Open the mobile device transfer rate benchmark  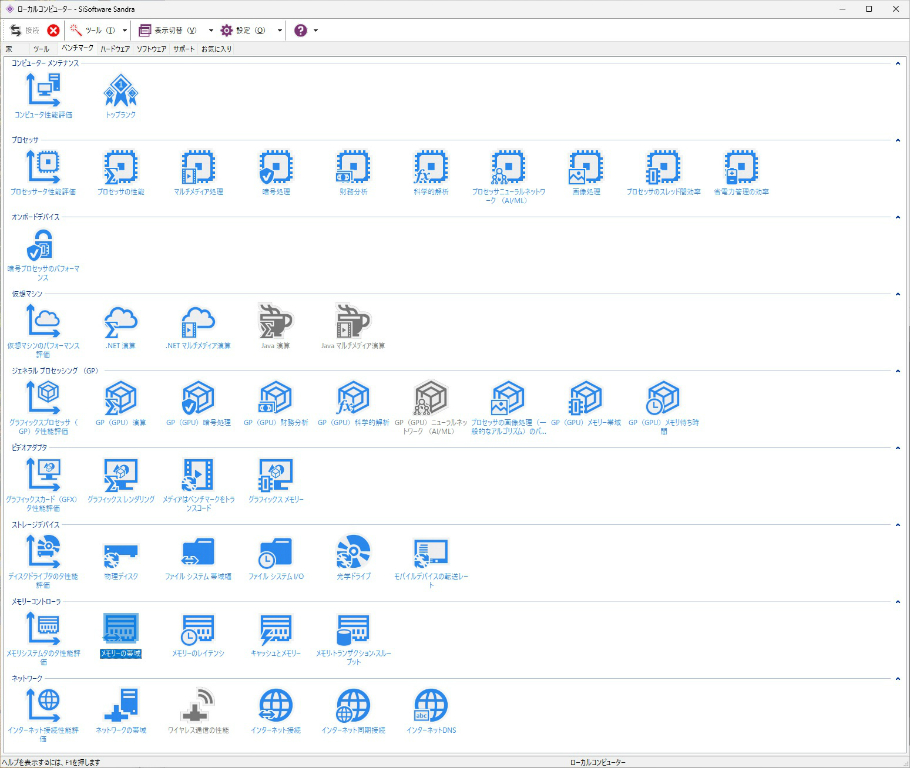(x=431, y=562)
